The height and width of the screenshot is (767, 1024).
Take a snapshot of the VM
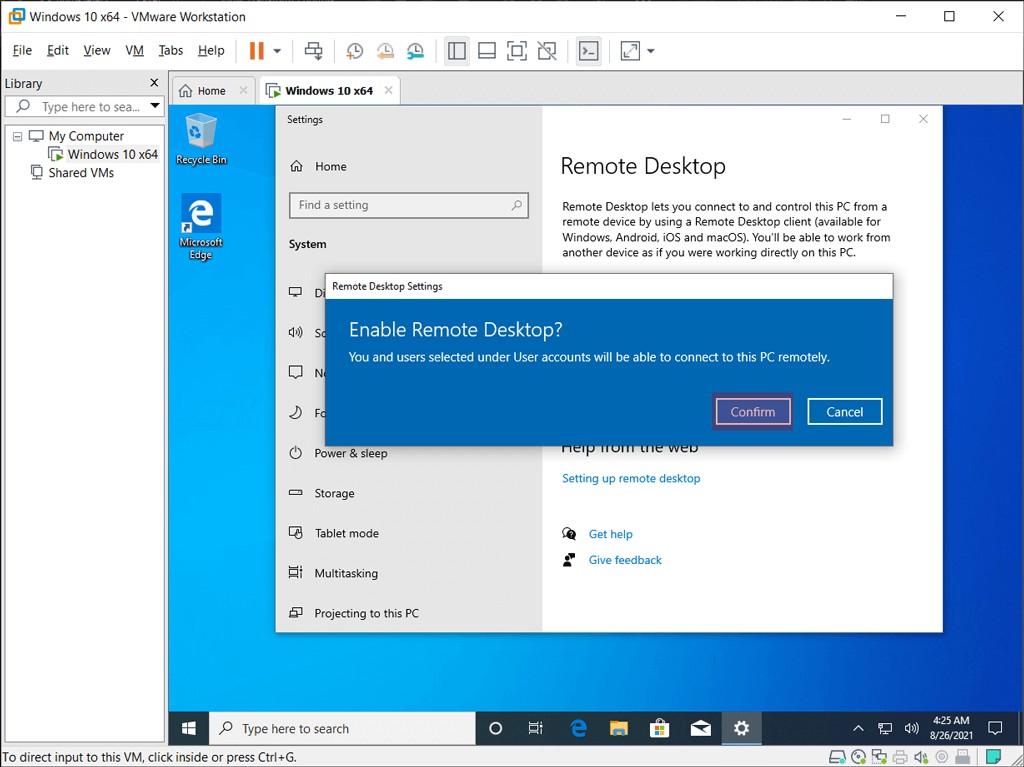point(354,51)
